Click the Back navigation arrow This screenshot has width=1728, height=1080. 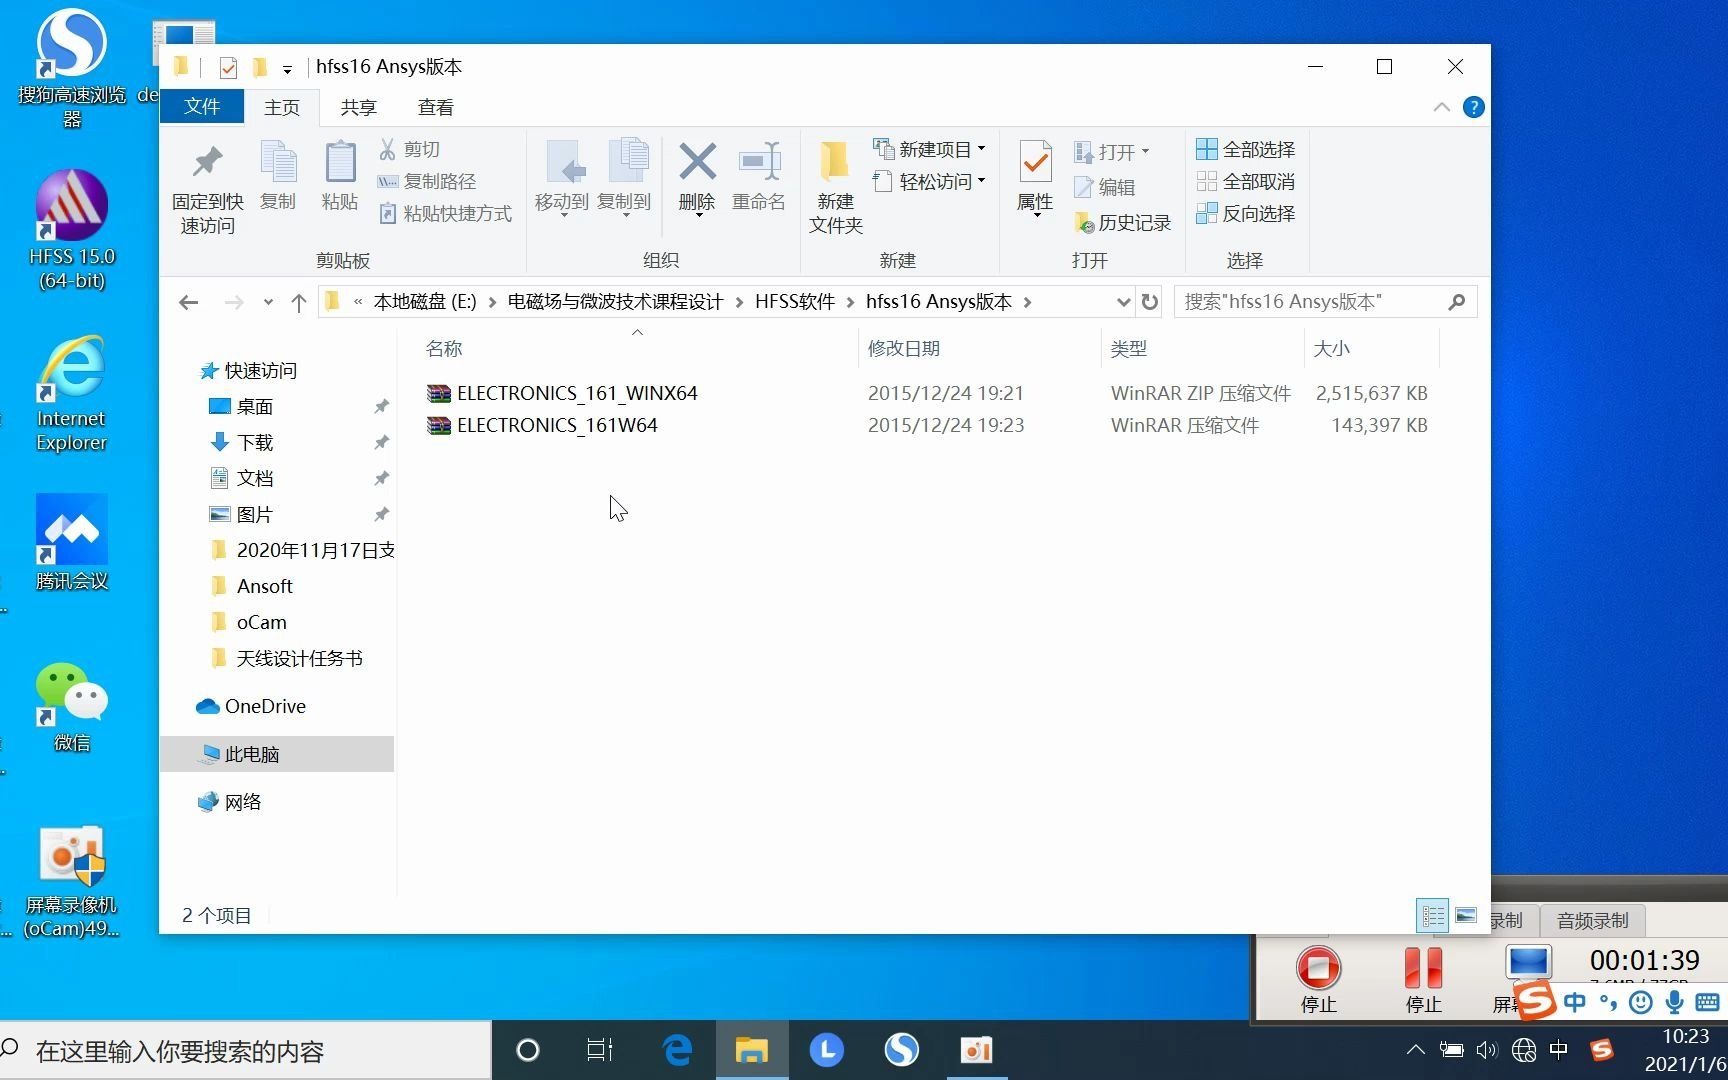(x=188, y=302)
